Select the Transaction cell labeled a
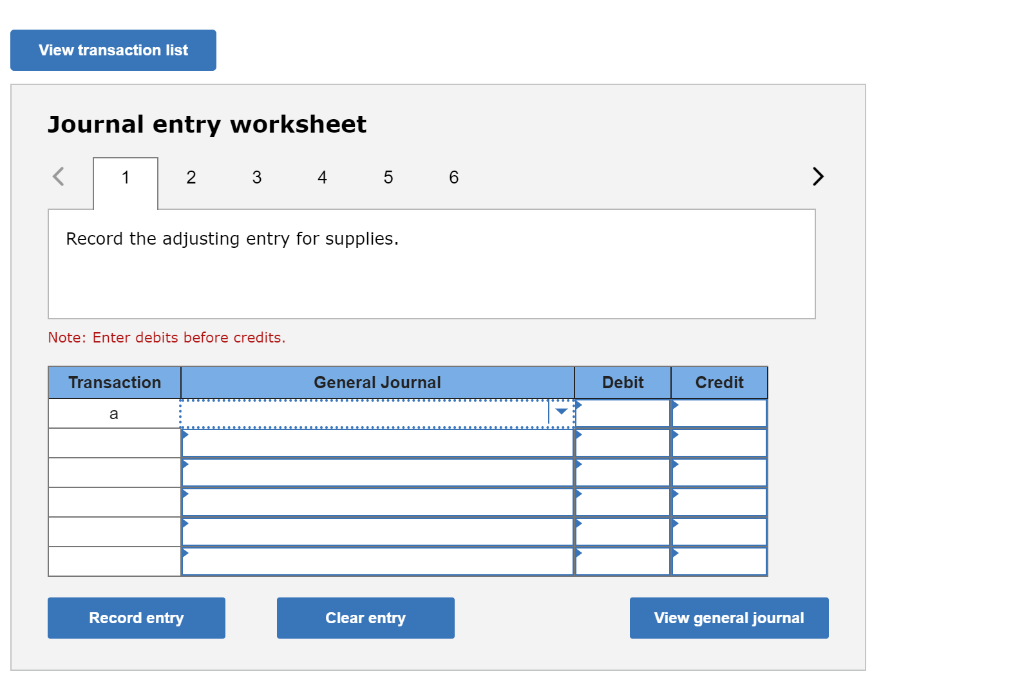1024x694 pixels. pos(114,411)
